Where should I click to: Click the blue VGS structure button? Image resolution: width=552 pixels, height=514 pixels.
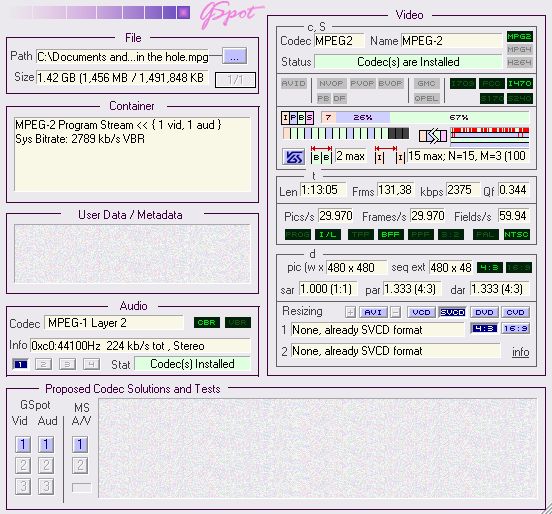point(294,157)
